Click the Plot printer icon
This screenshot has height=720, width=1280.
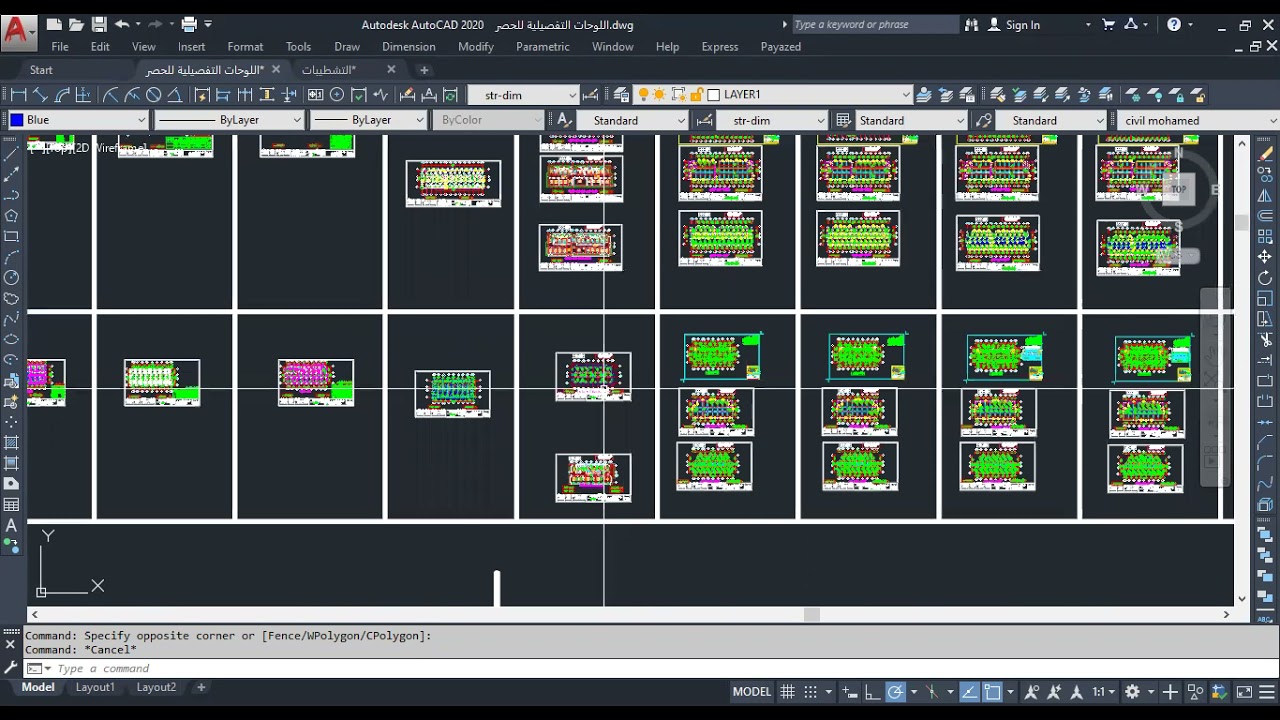click(x=188, y=24)
